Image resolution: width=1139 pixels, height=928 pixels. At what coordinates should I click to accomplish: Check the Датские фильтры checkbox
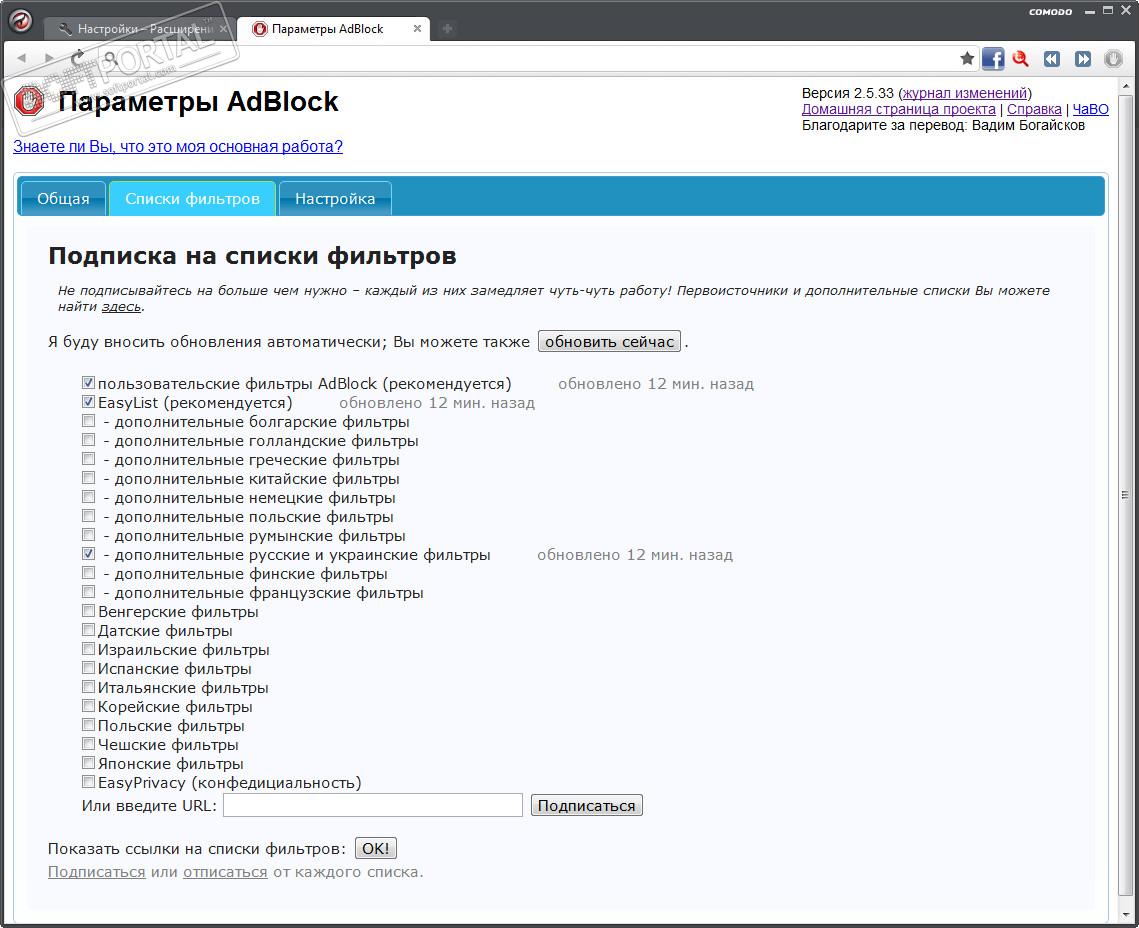click(x=88, y=629)
